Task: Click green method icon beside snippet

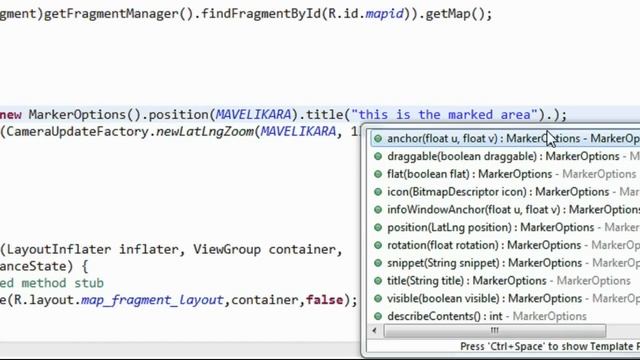Action: click(x=378, y=263)
